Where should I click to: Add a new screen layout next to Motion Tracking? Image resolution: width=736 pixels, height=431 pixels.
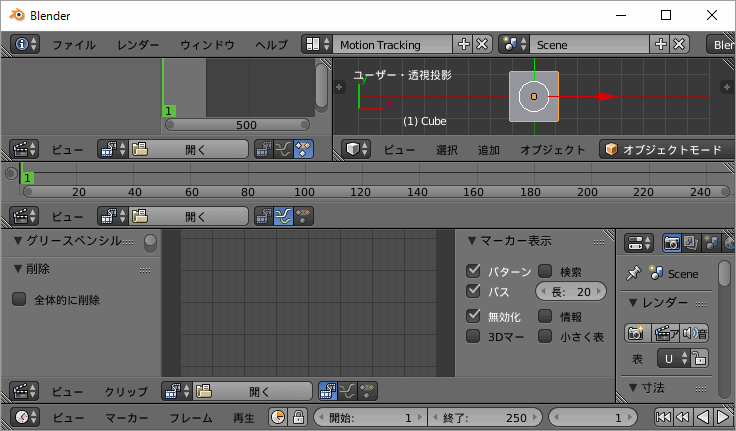[463, 44]
